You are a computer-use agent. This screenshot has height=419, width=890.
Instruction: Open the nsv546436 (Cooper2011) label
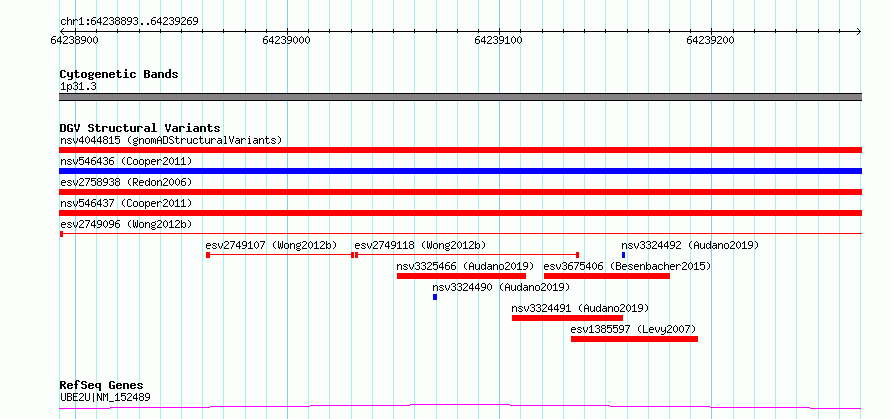(x=126, y=161)
